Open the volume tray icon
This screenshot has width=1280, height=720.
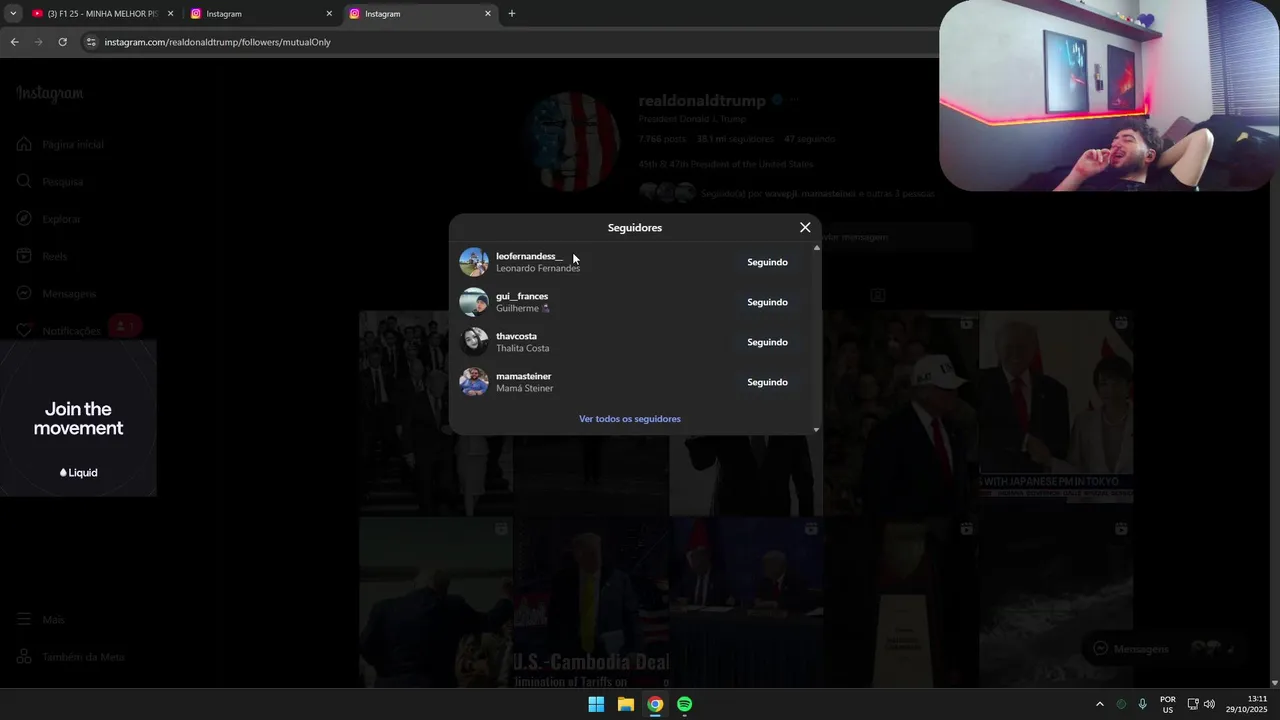coord(1210,704)
